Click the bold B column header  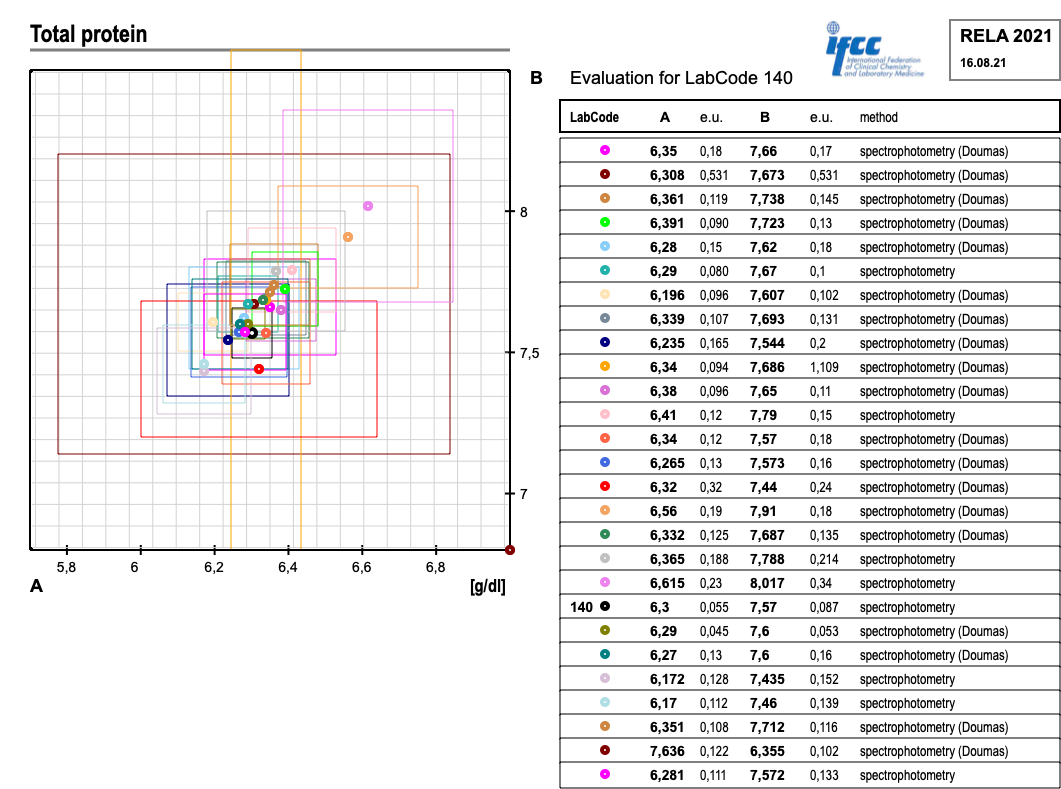765,117
